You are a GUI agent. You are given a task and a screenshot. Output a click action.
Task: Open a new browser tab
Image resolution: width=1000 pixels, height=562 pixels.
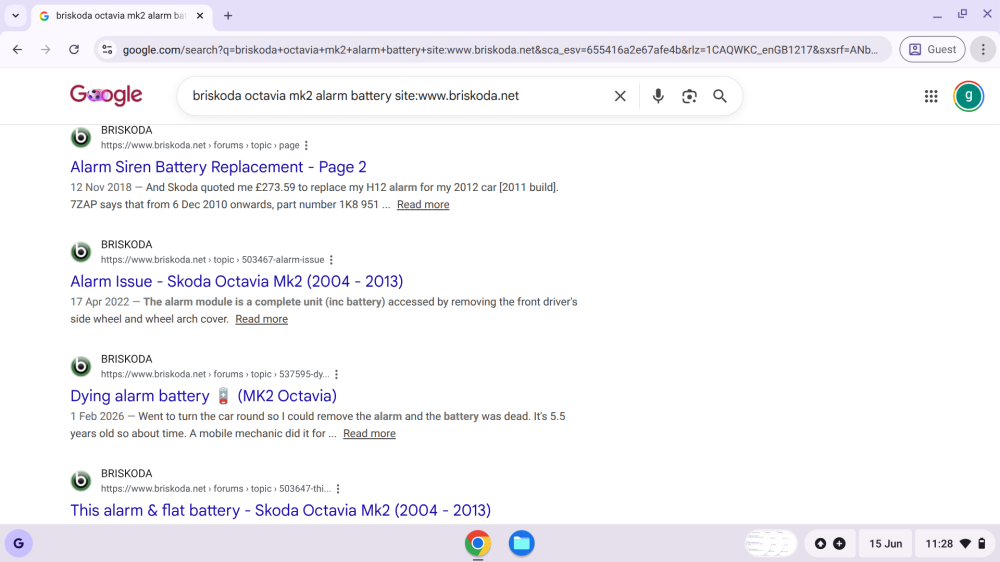228,16
